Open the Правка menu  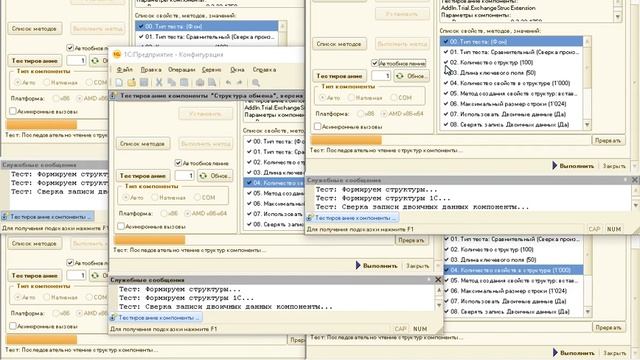(x=151, y=69)
